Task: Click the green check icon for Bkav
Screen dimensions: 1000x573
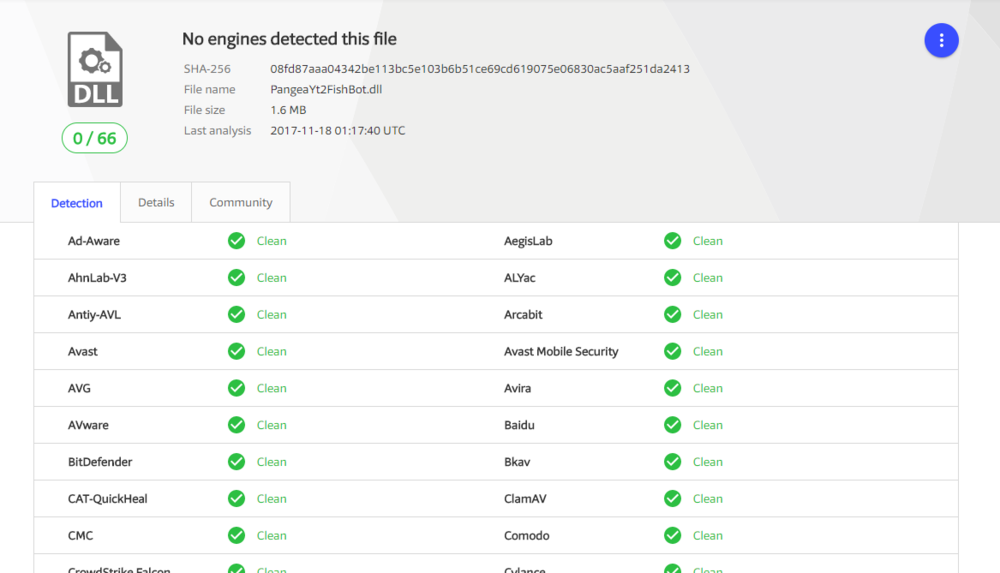Action: [672, 462]
